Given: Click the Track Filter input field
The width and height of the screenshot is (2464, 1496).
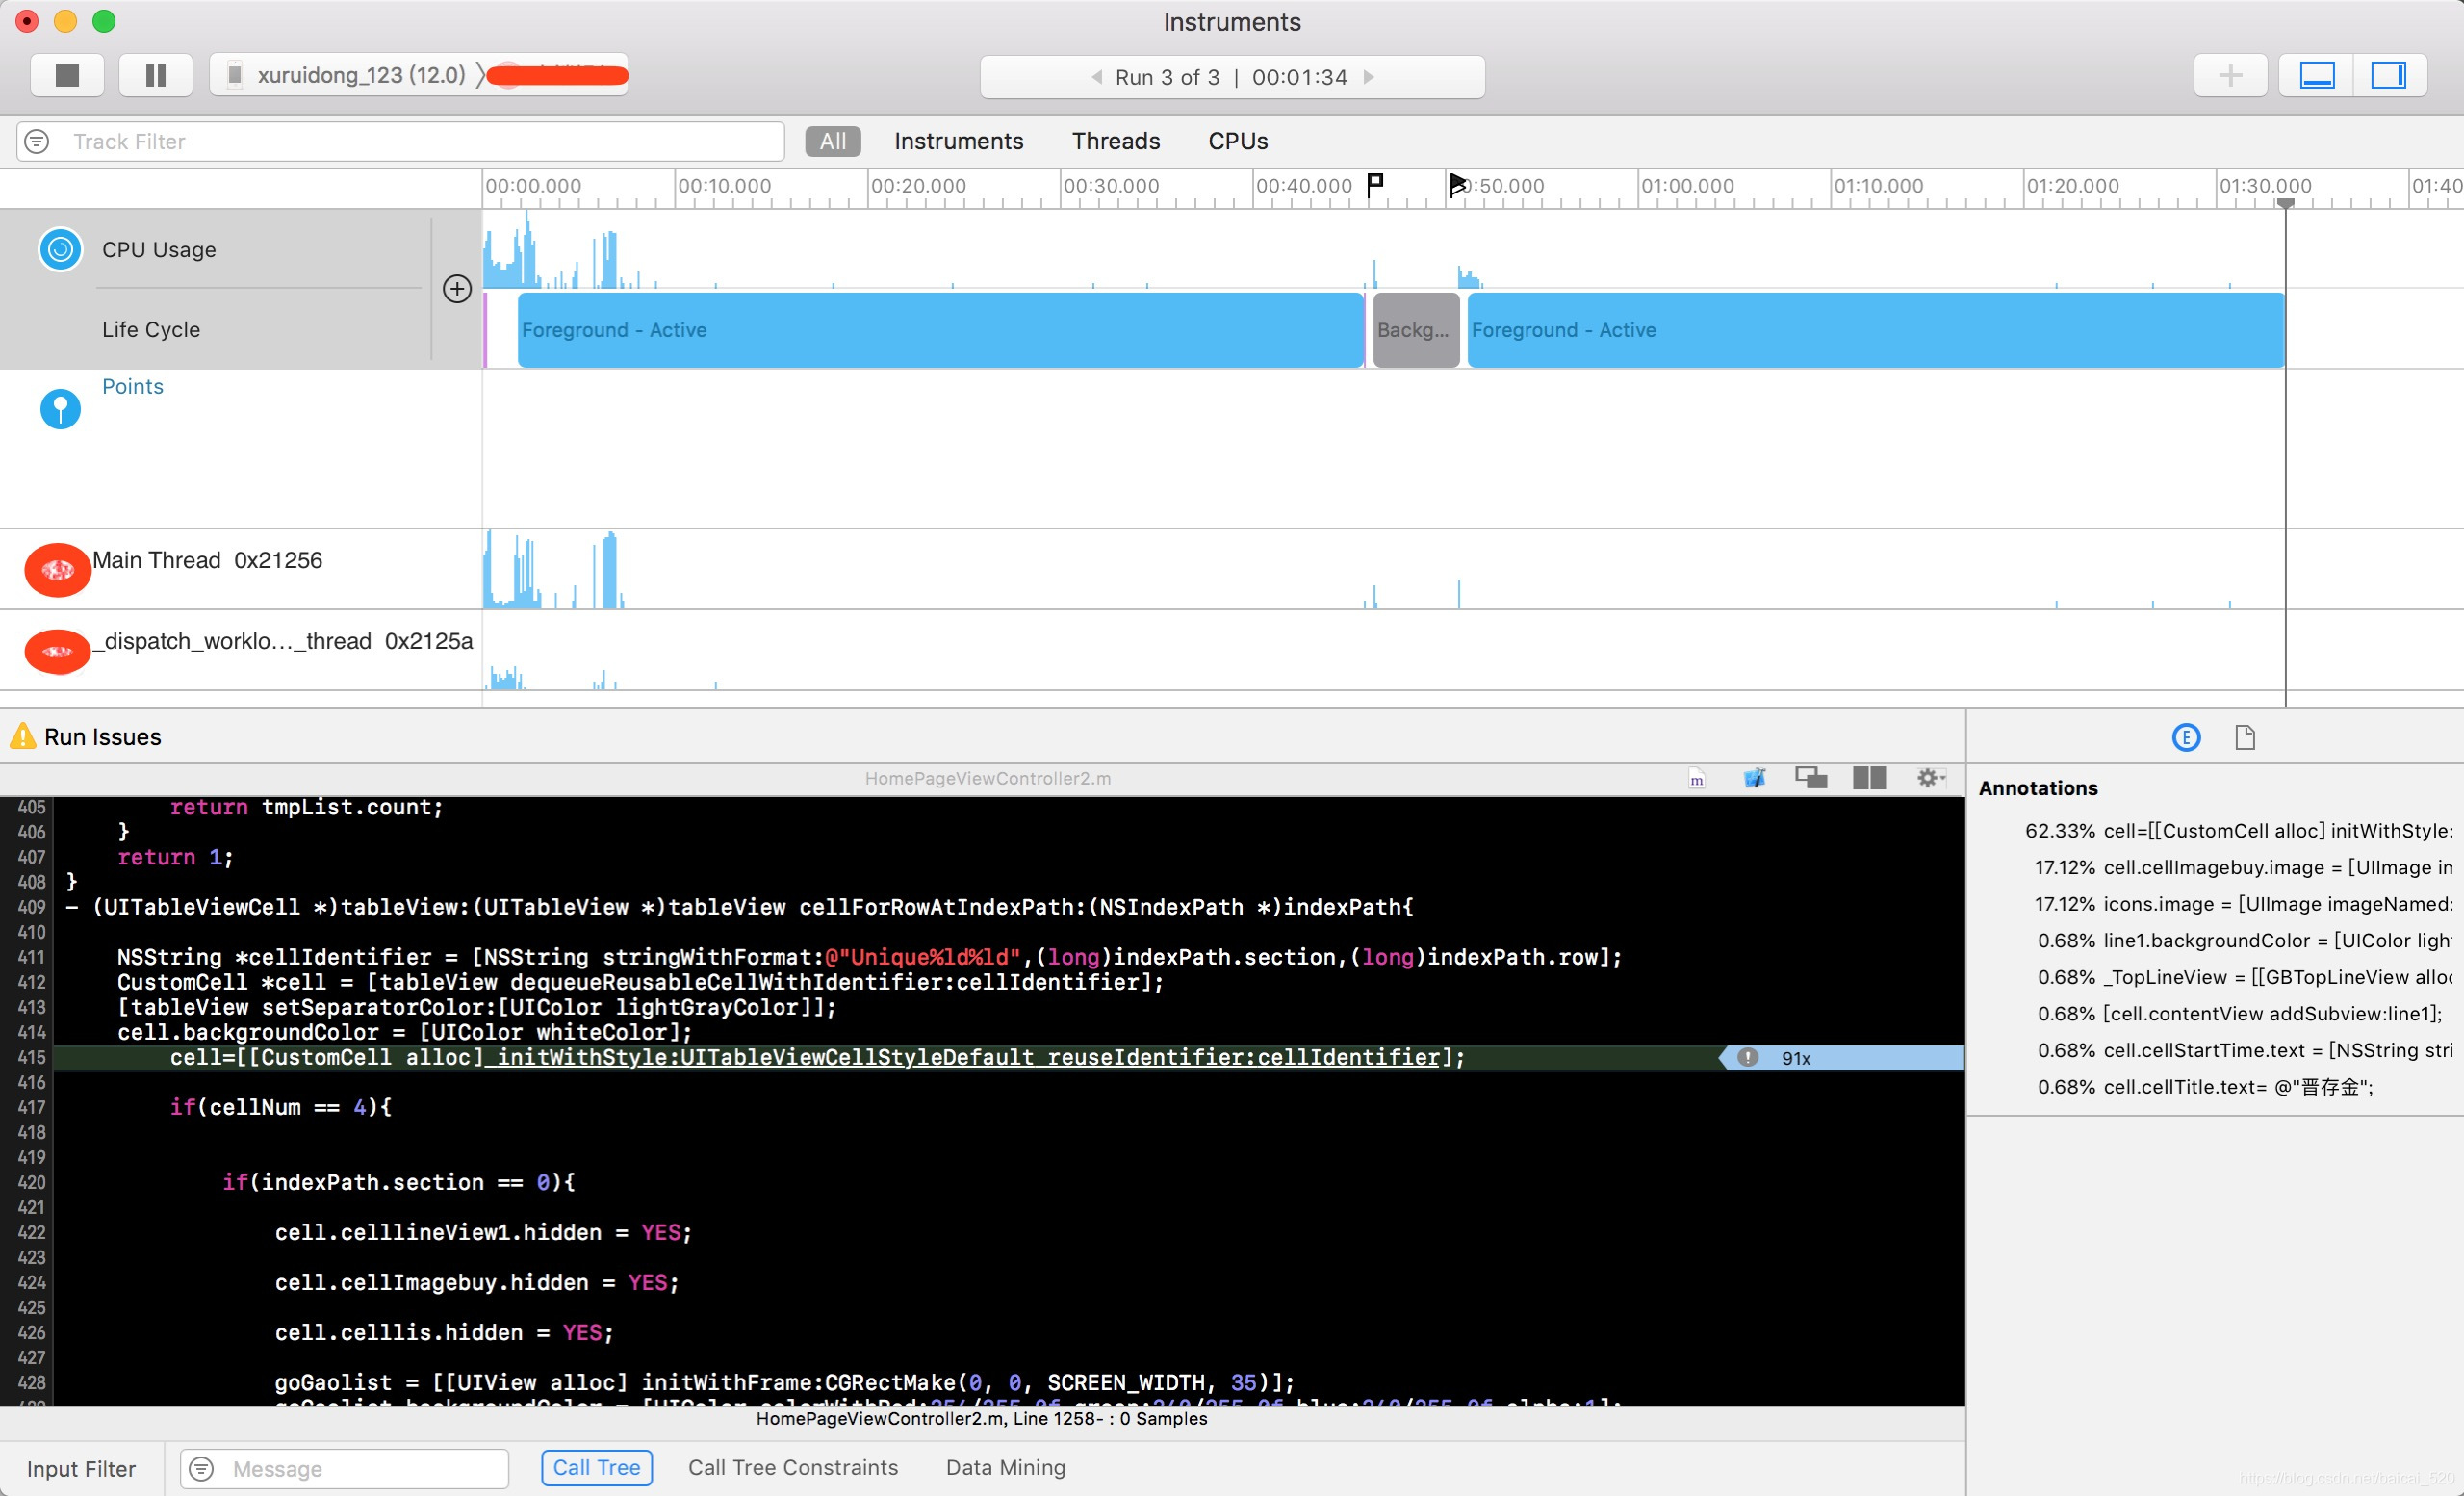Looking at the screenshot, I should (420, 142).
